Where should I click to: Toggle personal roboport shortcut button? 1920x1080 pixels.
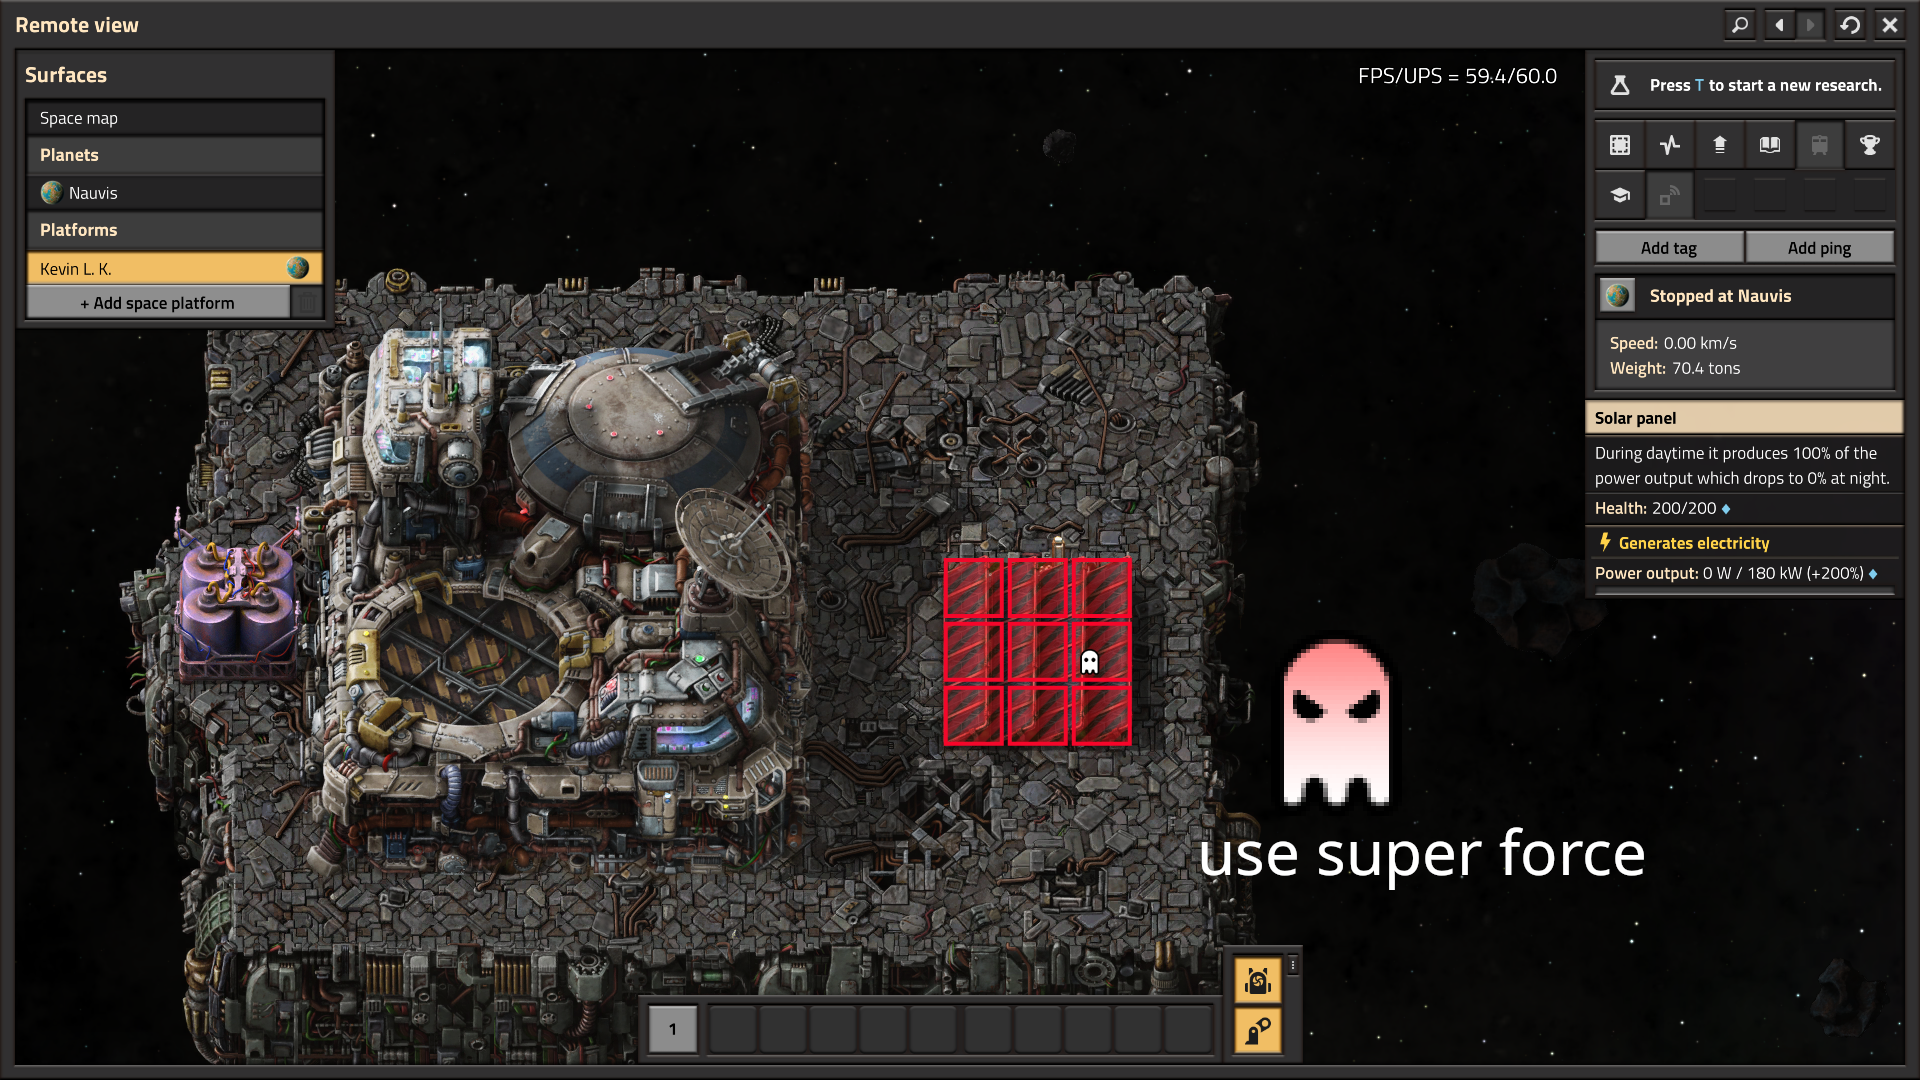1258,980
